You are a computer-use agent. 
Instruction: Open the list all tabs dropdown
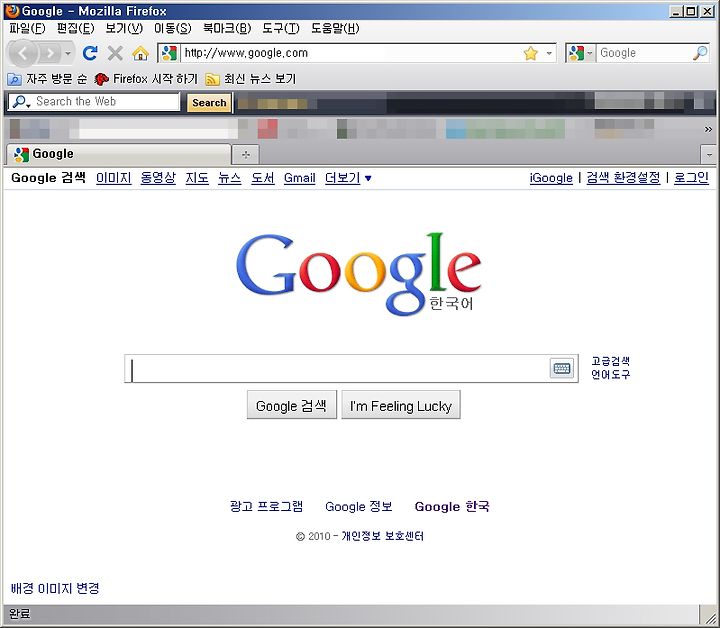pos(709,155)
